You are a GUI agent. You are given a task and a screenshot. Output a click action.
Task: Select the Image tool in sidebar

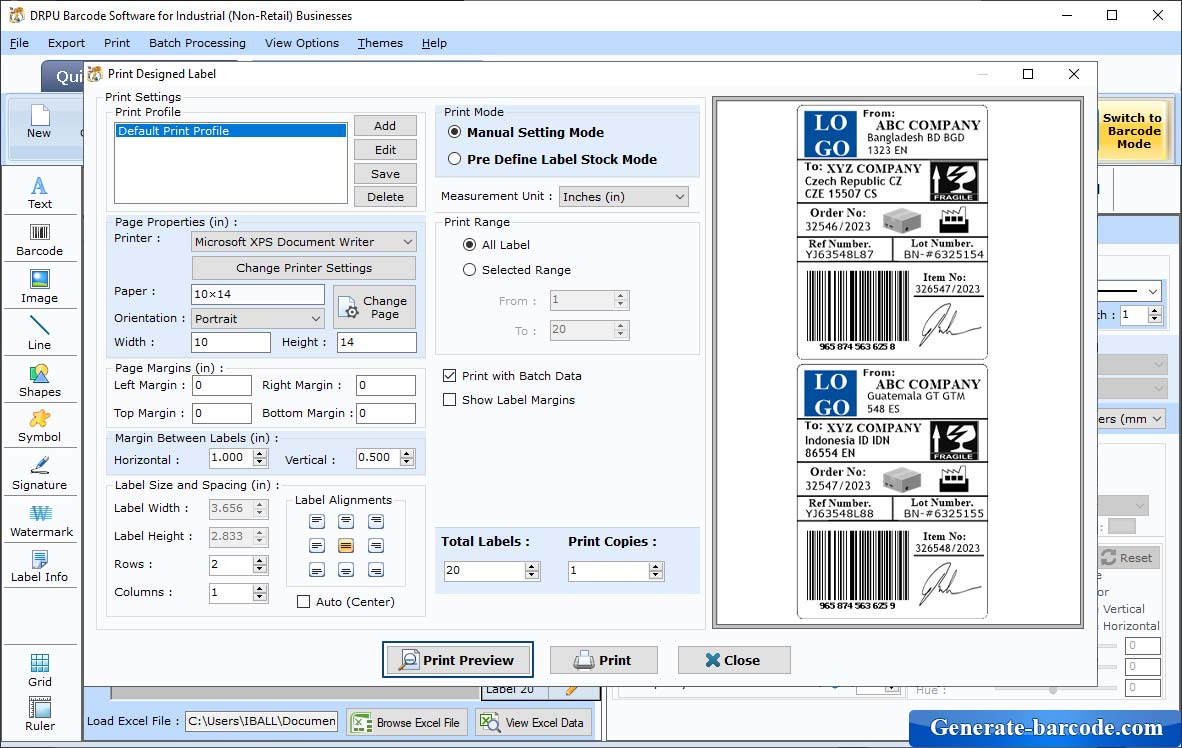click(40, 287)
